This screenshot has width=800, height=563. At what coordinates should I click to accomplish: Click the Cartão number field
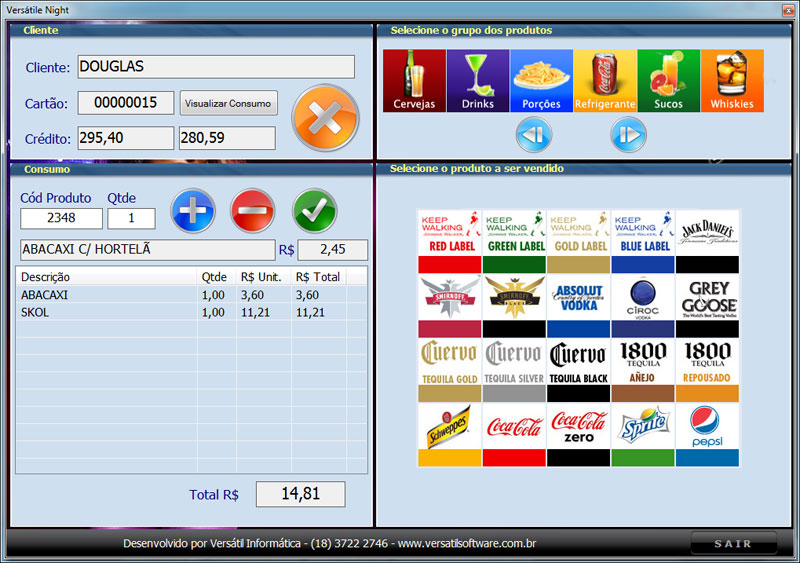[126, 103]
